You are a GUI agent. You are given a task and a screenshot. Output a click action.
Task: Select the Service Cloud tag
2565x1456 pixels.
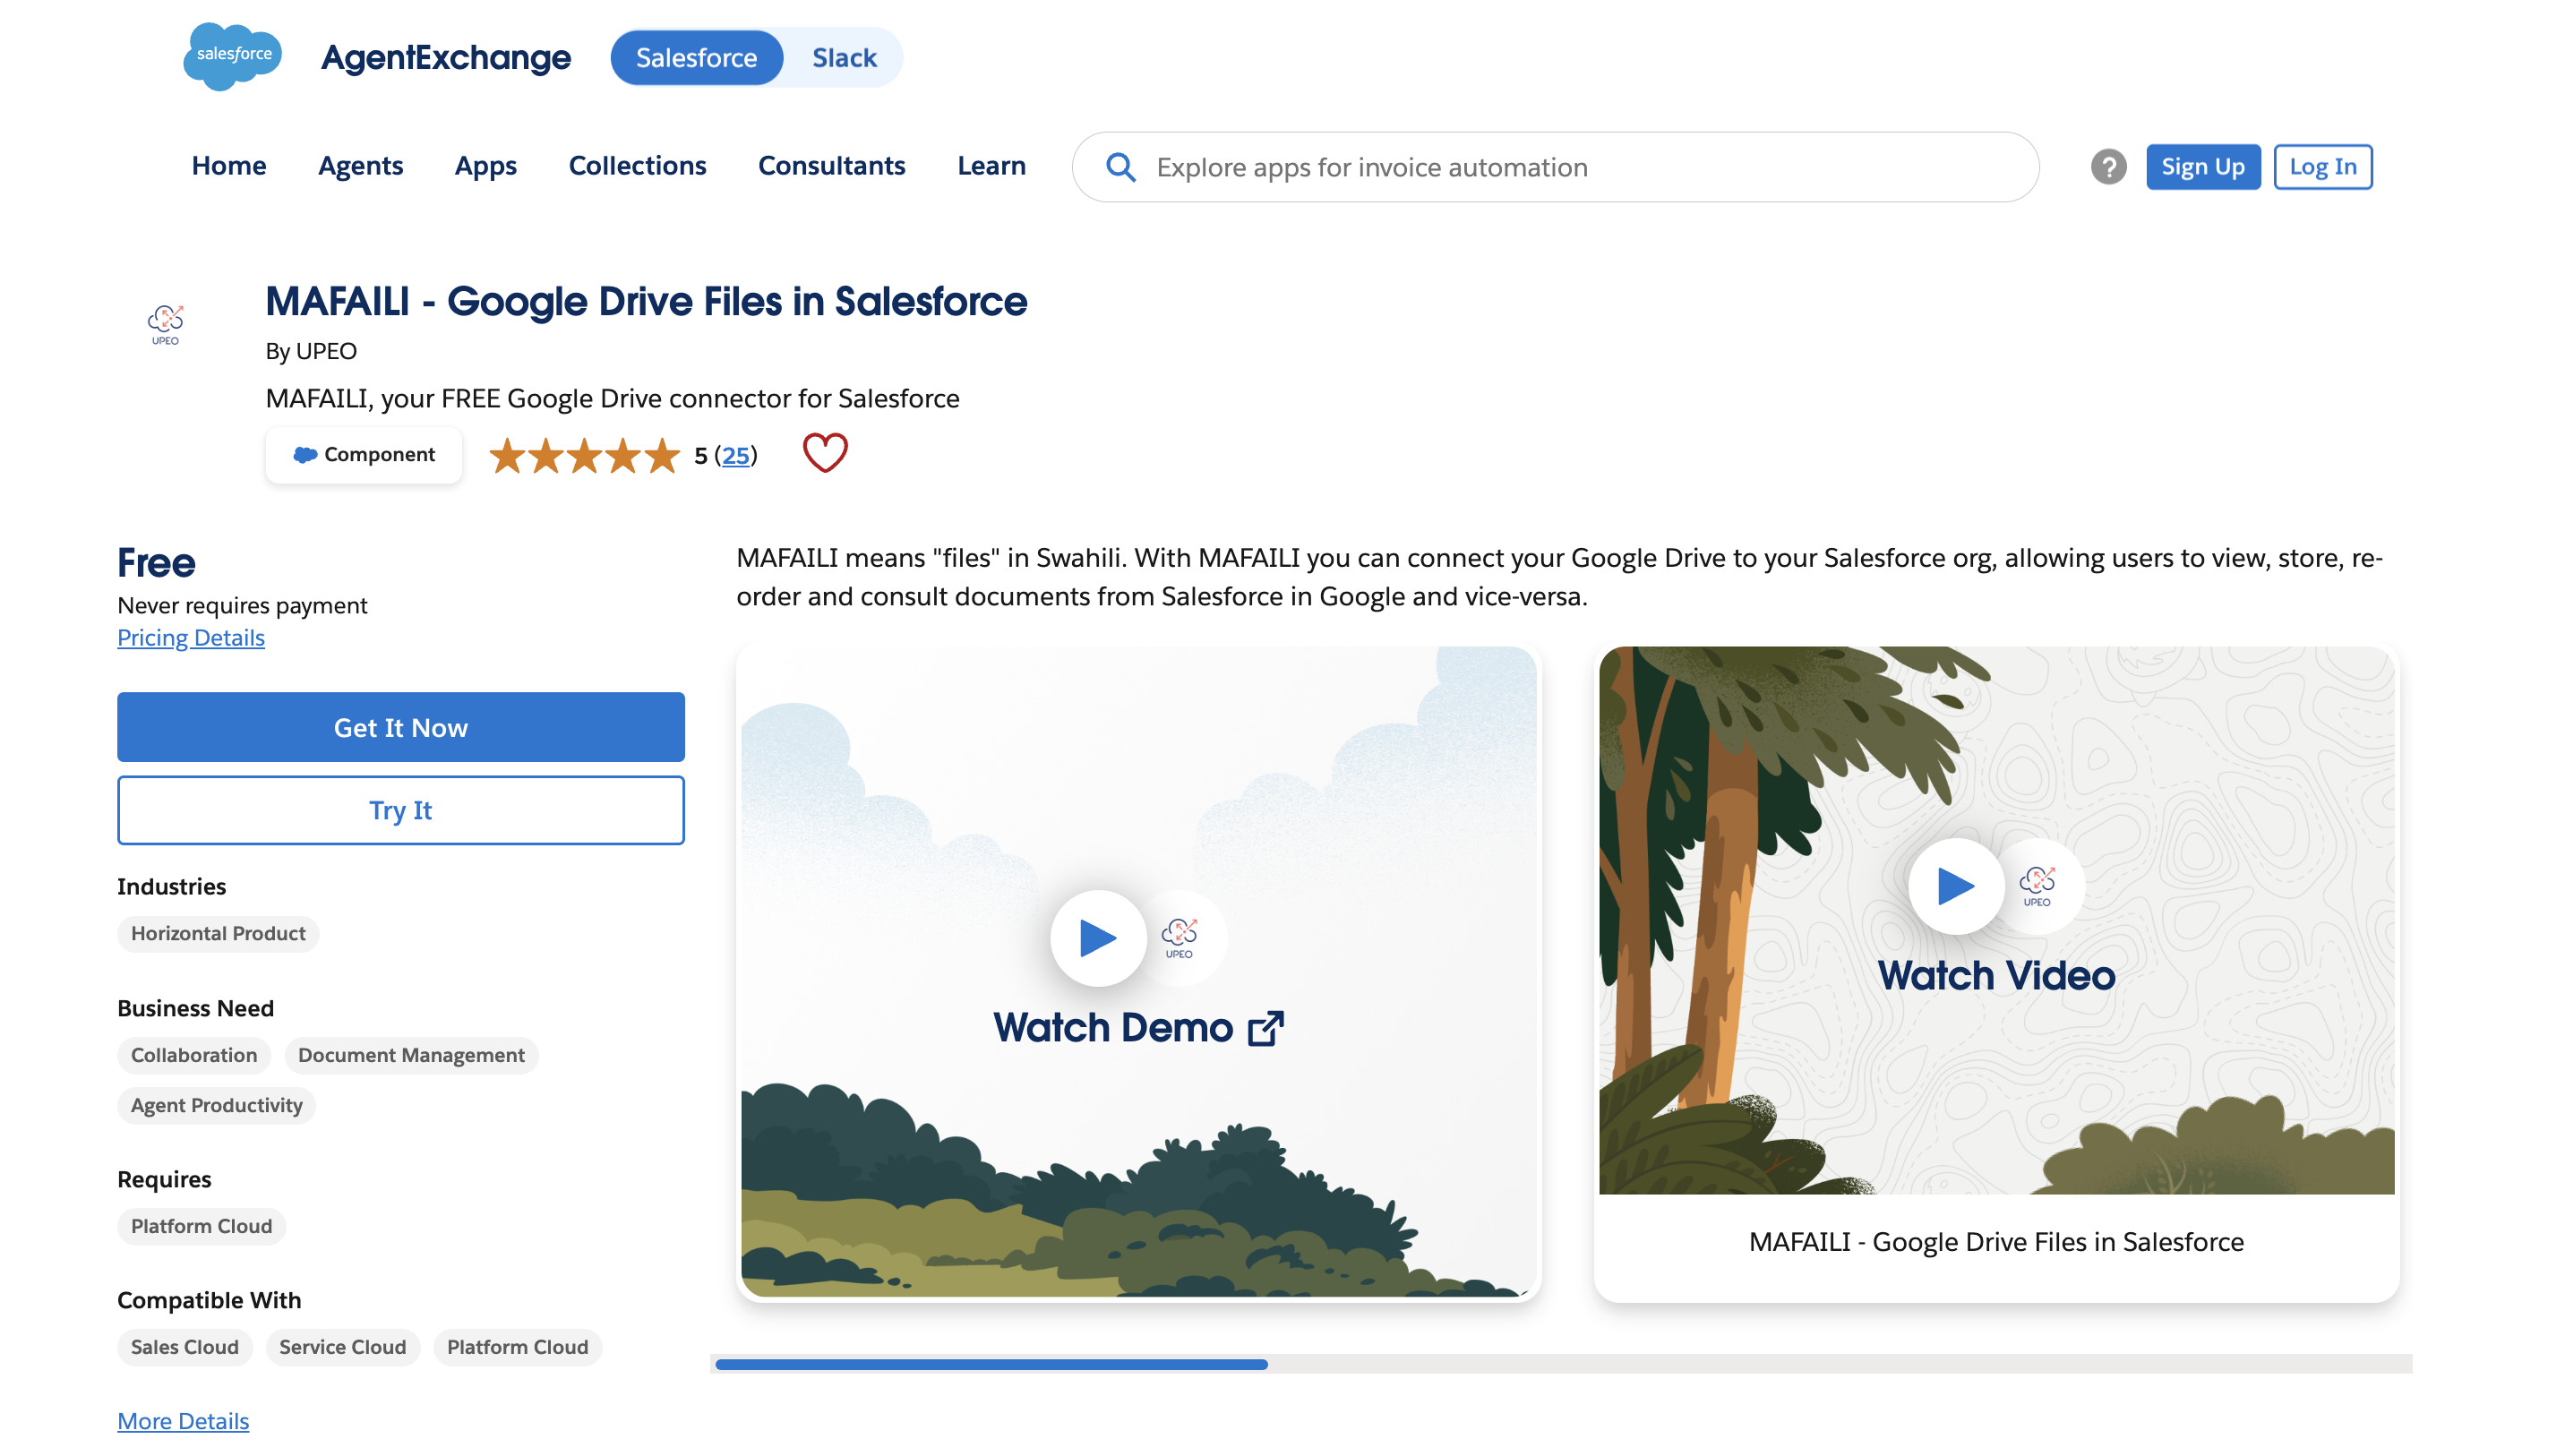click(343, 1348)
